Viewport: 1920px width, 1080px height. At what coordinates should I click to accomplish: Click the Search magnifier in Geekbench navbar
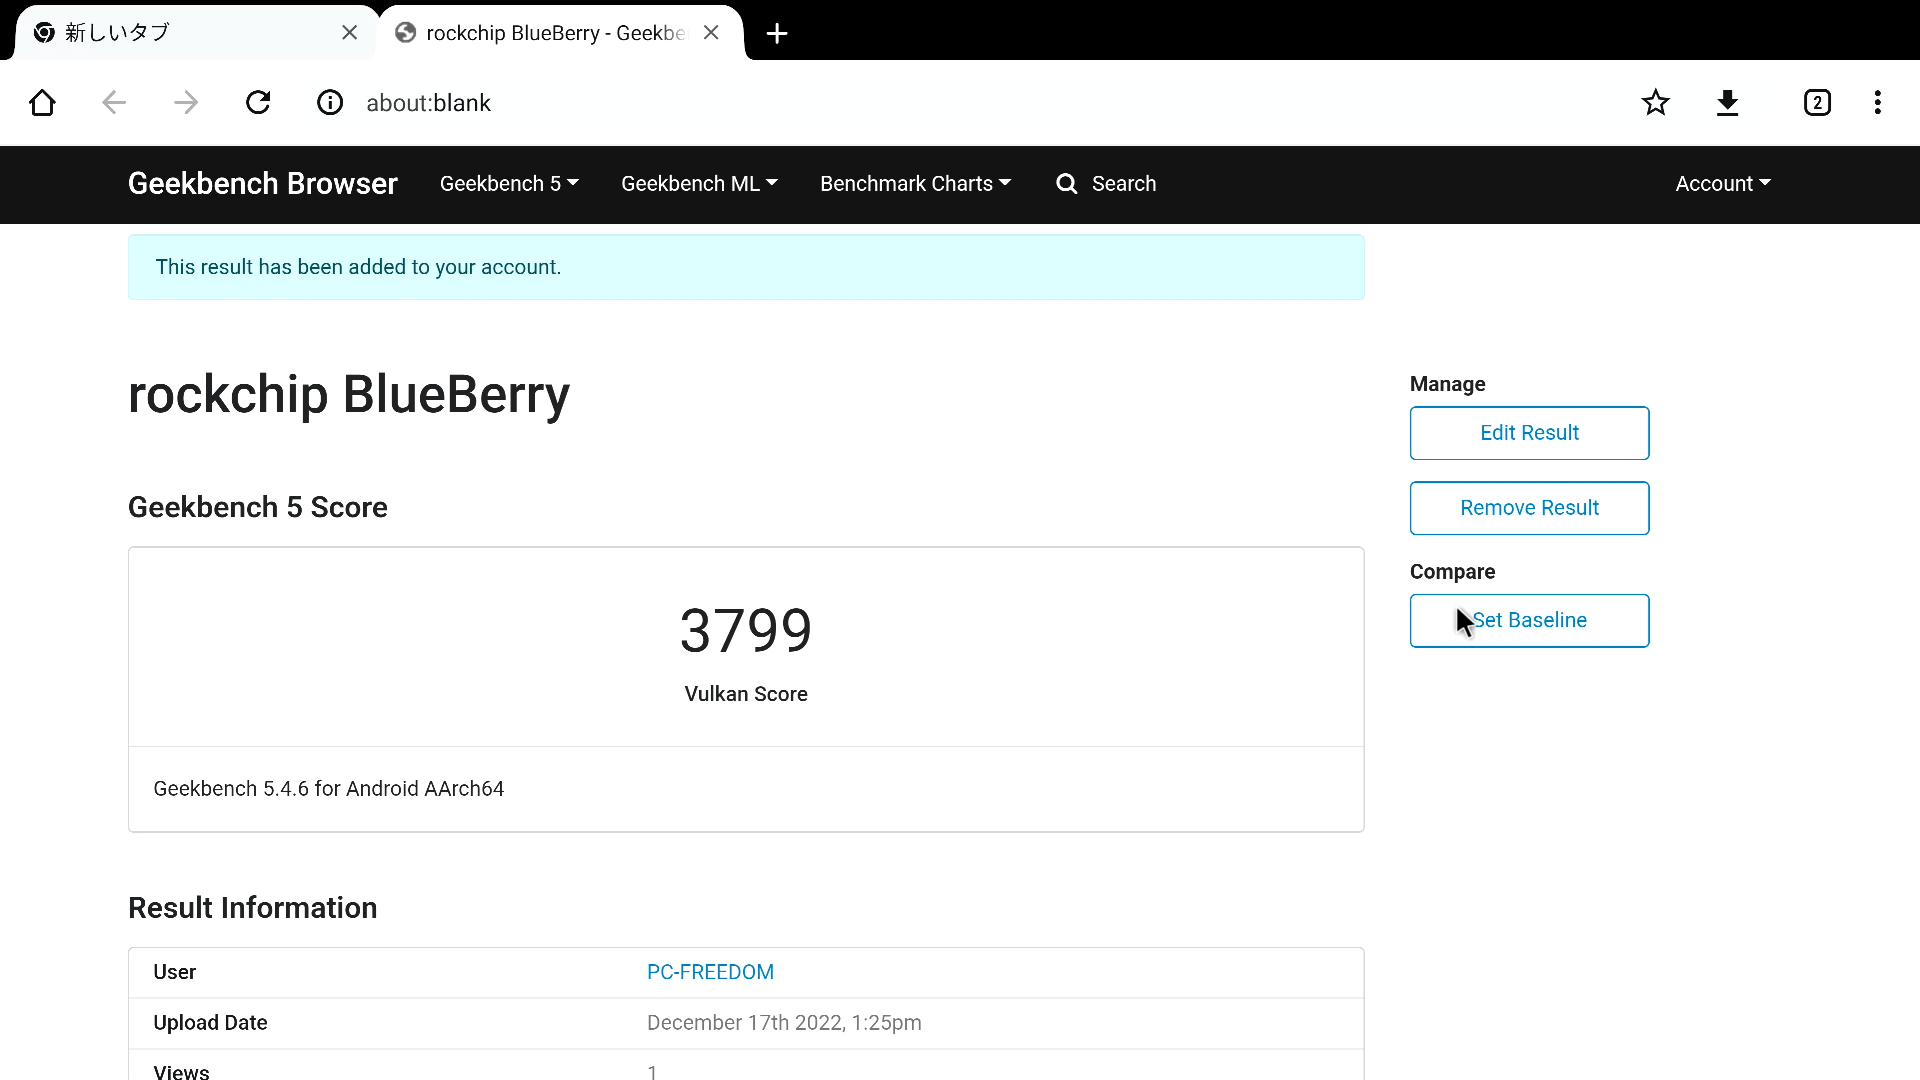[1067, 184]
